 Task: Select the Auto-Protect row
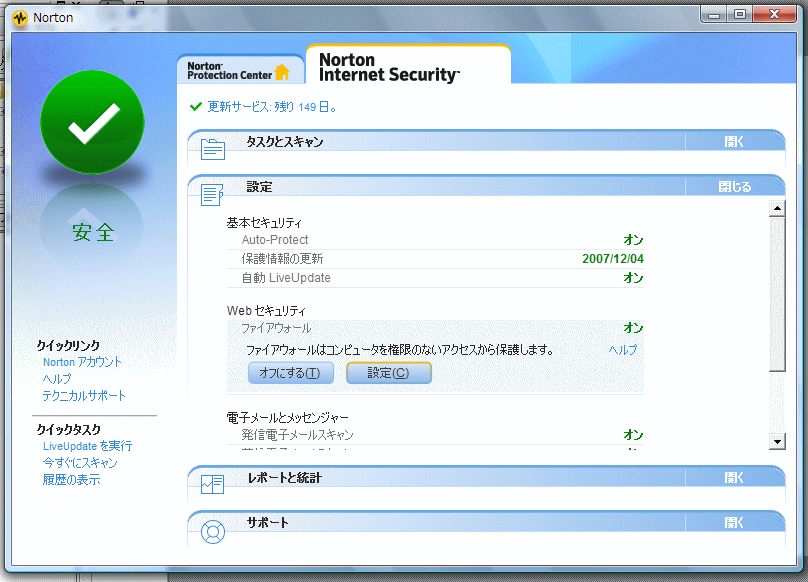[x=435, y=240]
